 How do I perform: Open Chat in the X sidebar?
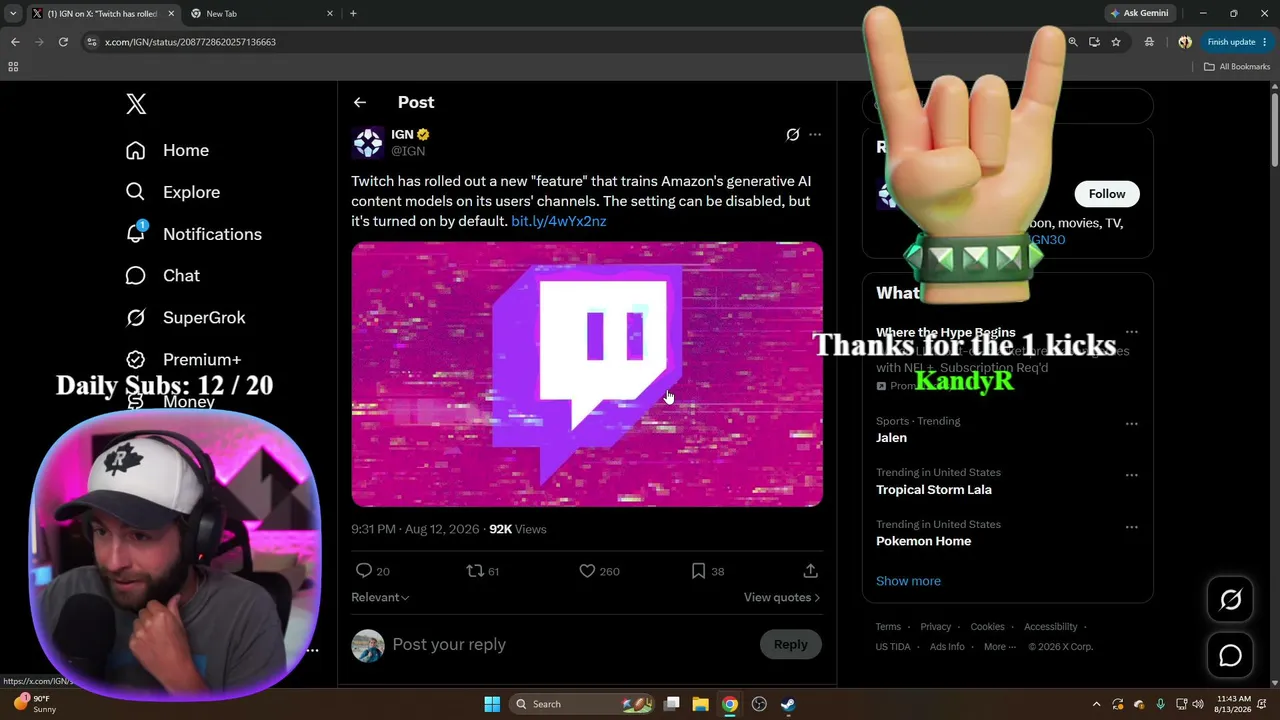point(162,276)
